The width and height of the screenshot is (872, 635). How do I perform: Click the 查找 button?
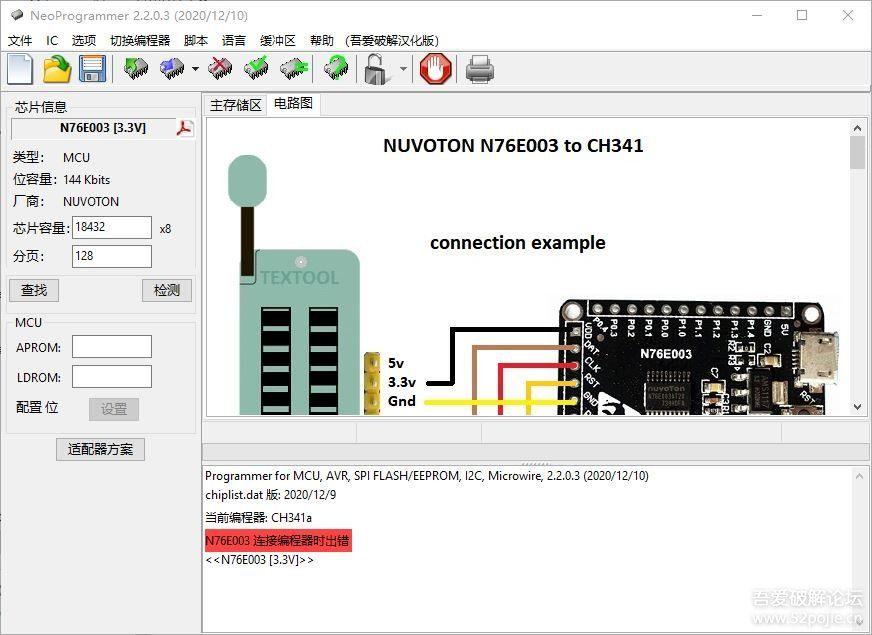coord(34,290)
